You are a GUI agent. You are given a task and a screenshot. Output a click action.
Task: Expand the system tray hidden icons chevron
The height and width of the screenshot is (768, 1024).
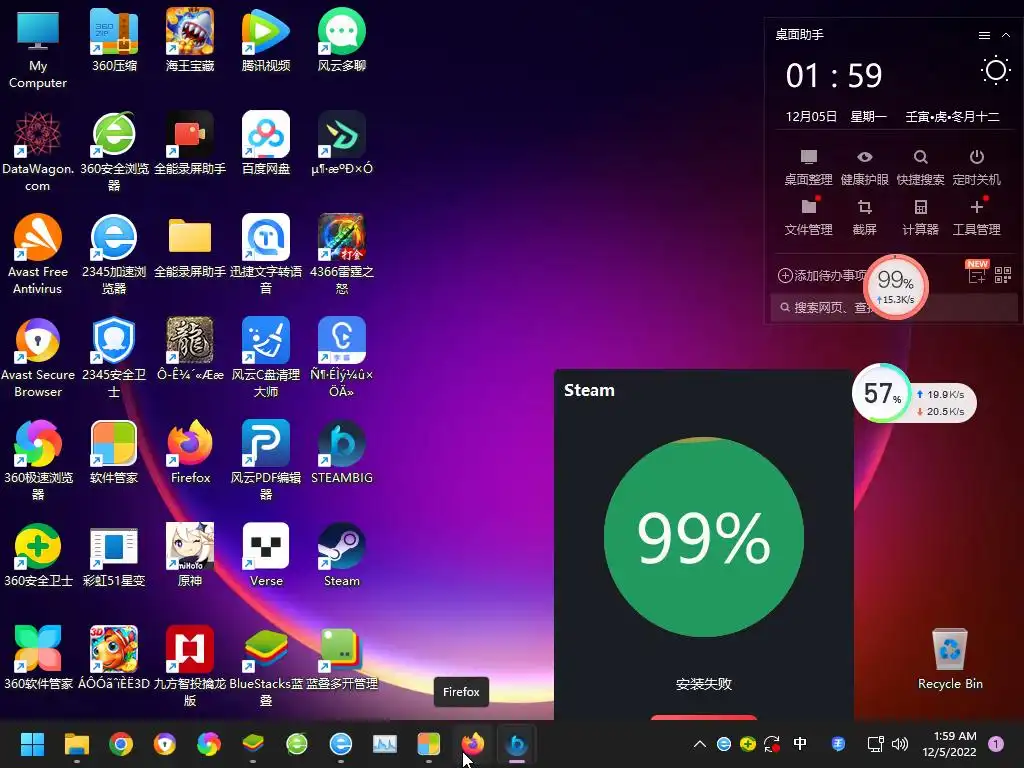pos(699,744)
